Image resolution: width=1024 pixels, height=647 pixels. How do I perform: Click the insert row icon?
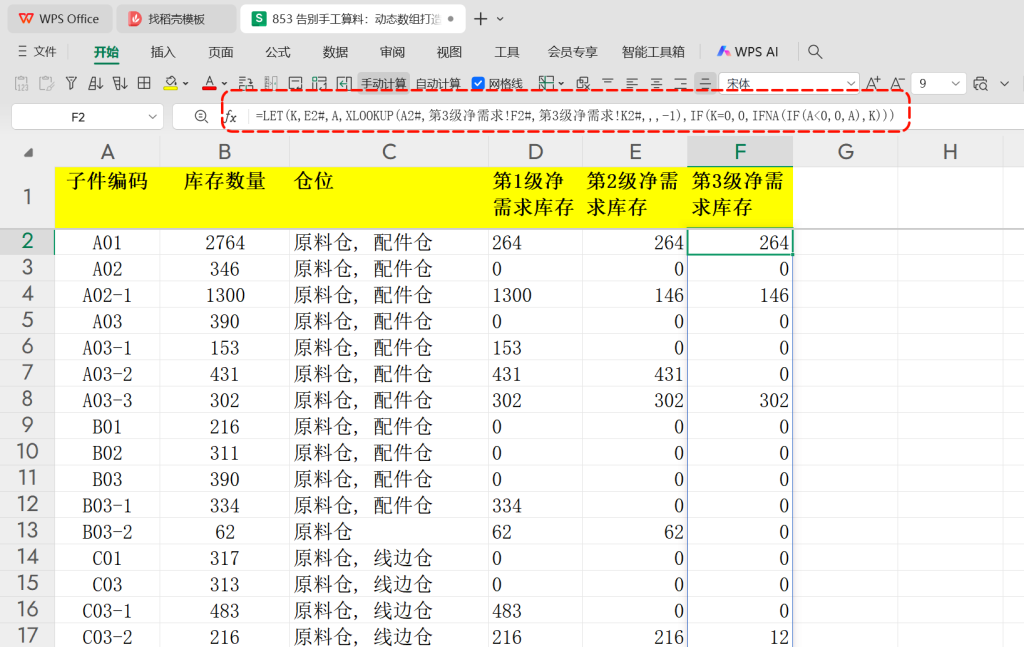[246, 83]
